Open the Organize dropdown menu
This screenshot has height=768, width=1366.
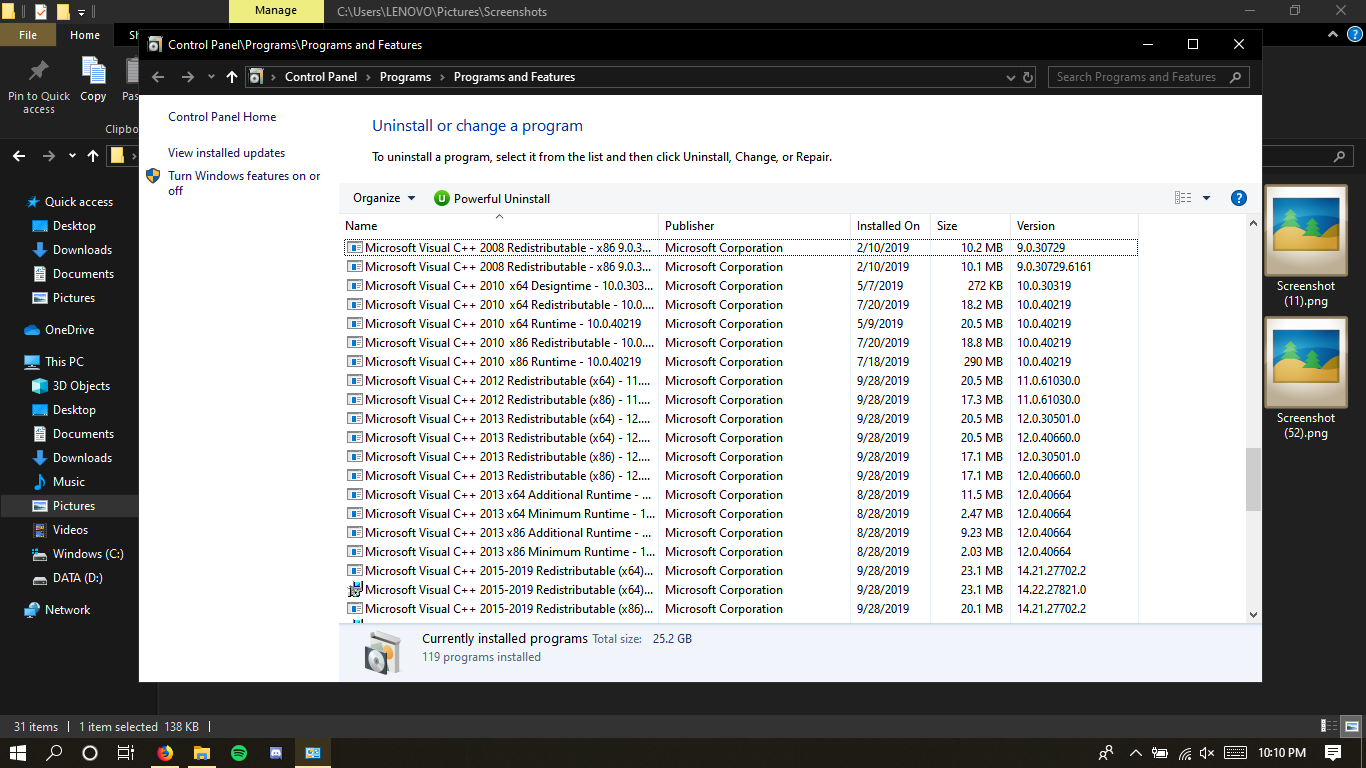point(384,198)
